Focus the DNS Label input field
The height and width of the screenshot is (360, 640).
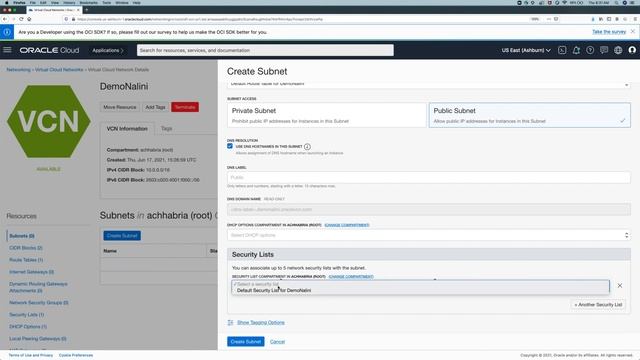[429, 178]
